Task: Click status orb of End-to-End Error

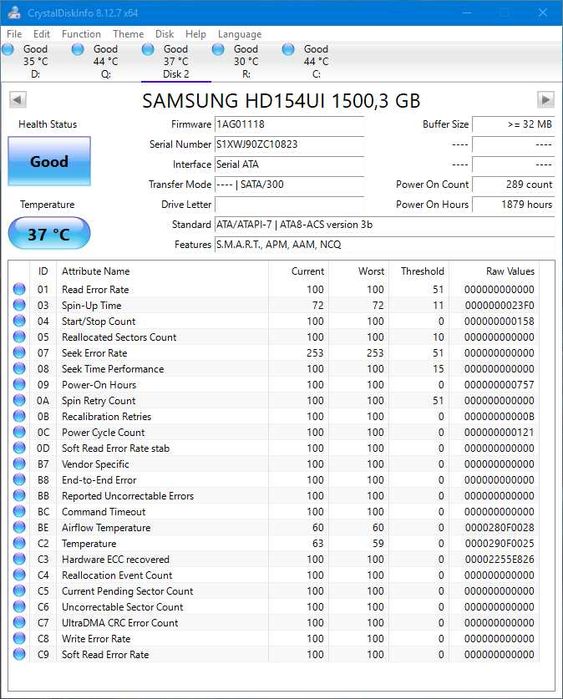Action: (19, 480)
